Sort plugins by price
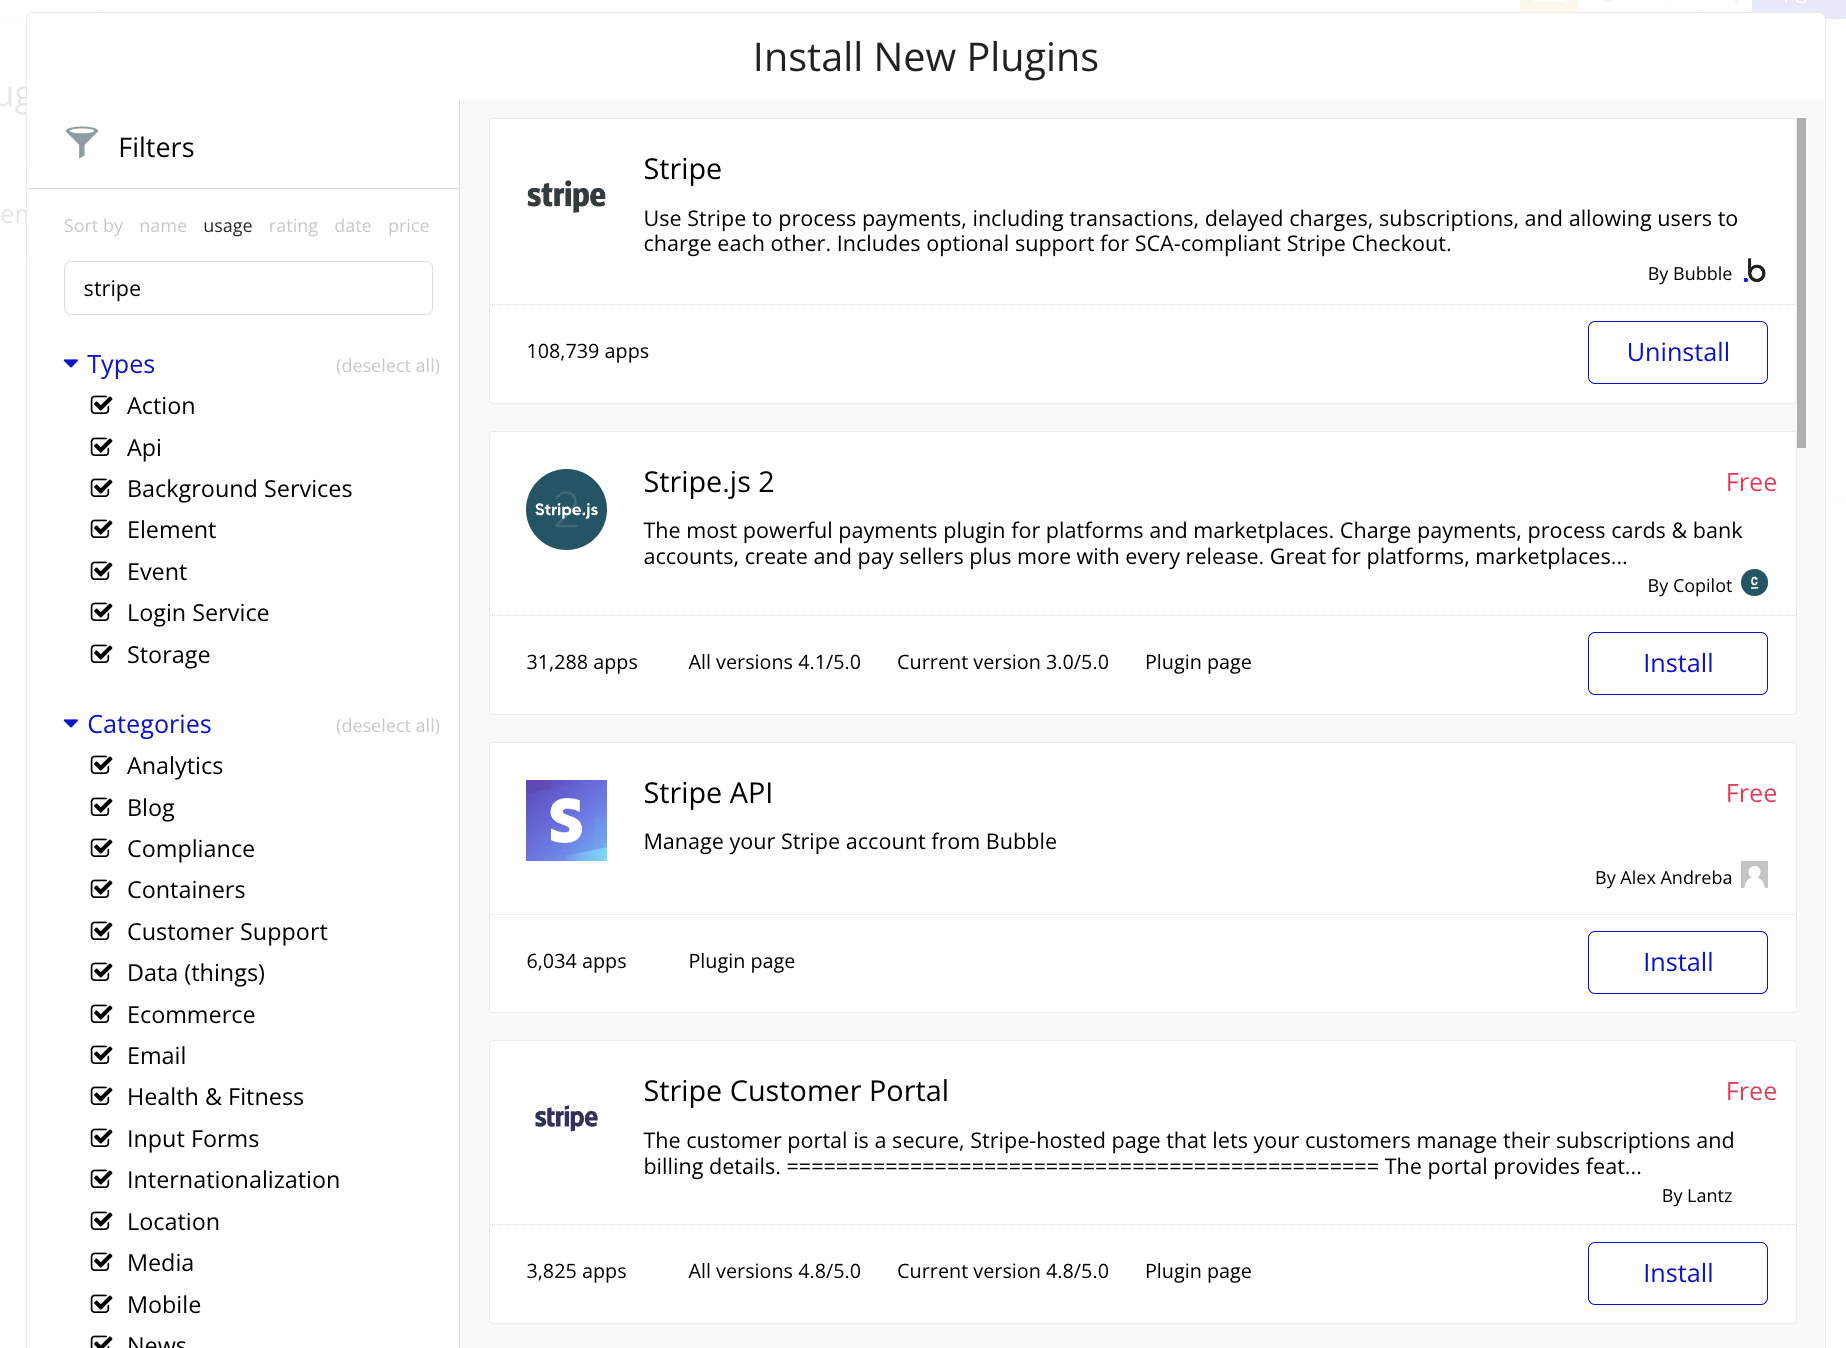The height and width of the screenshot is (1348, 1846). [x=408, y=226]
